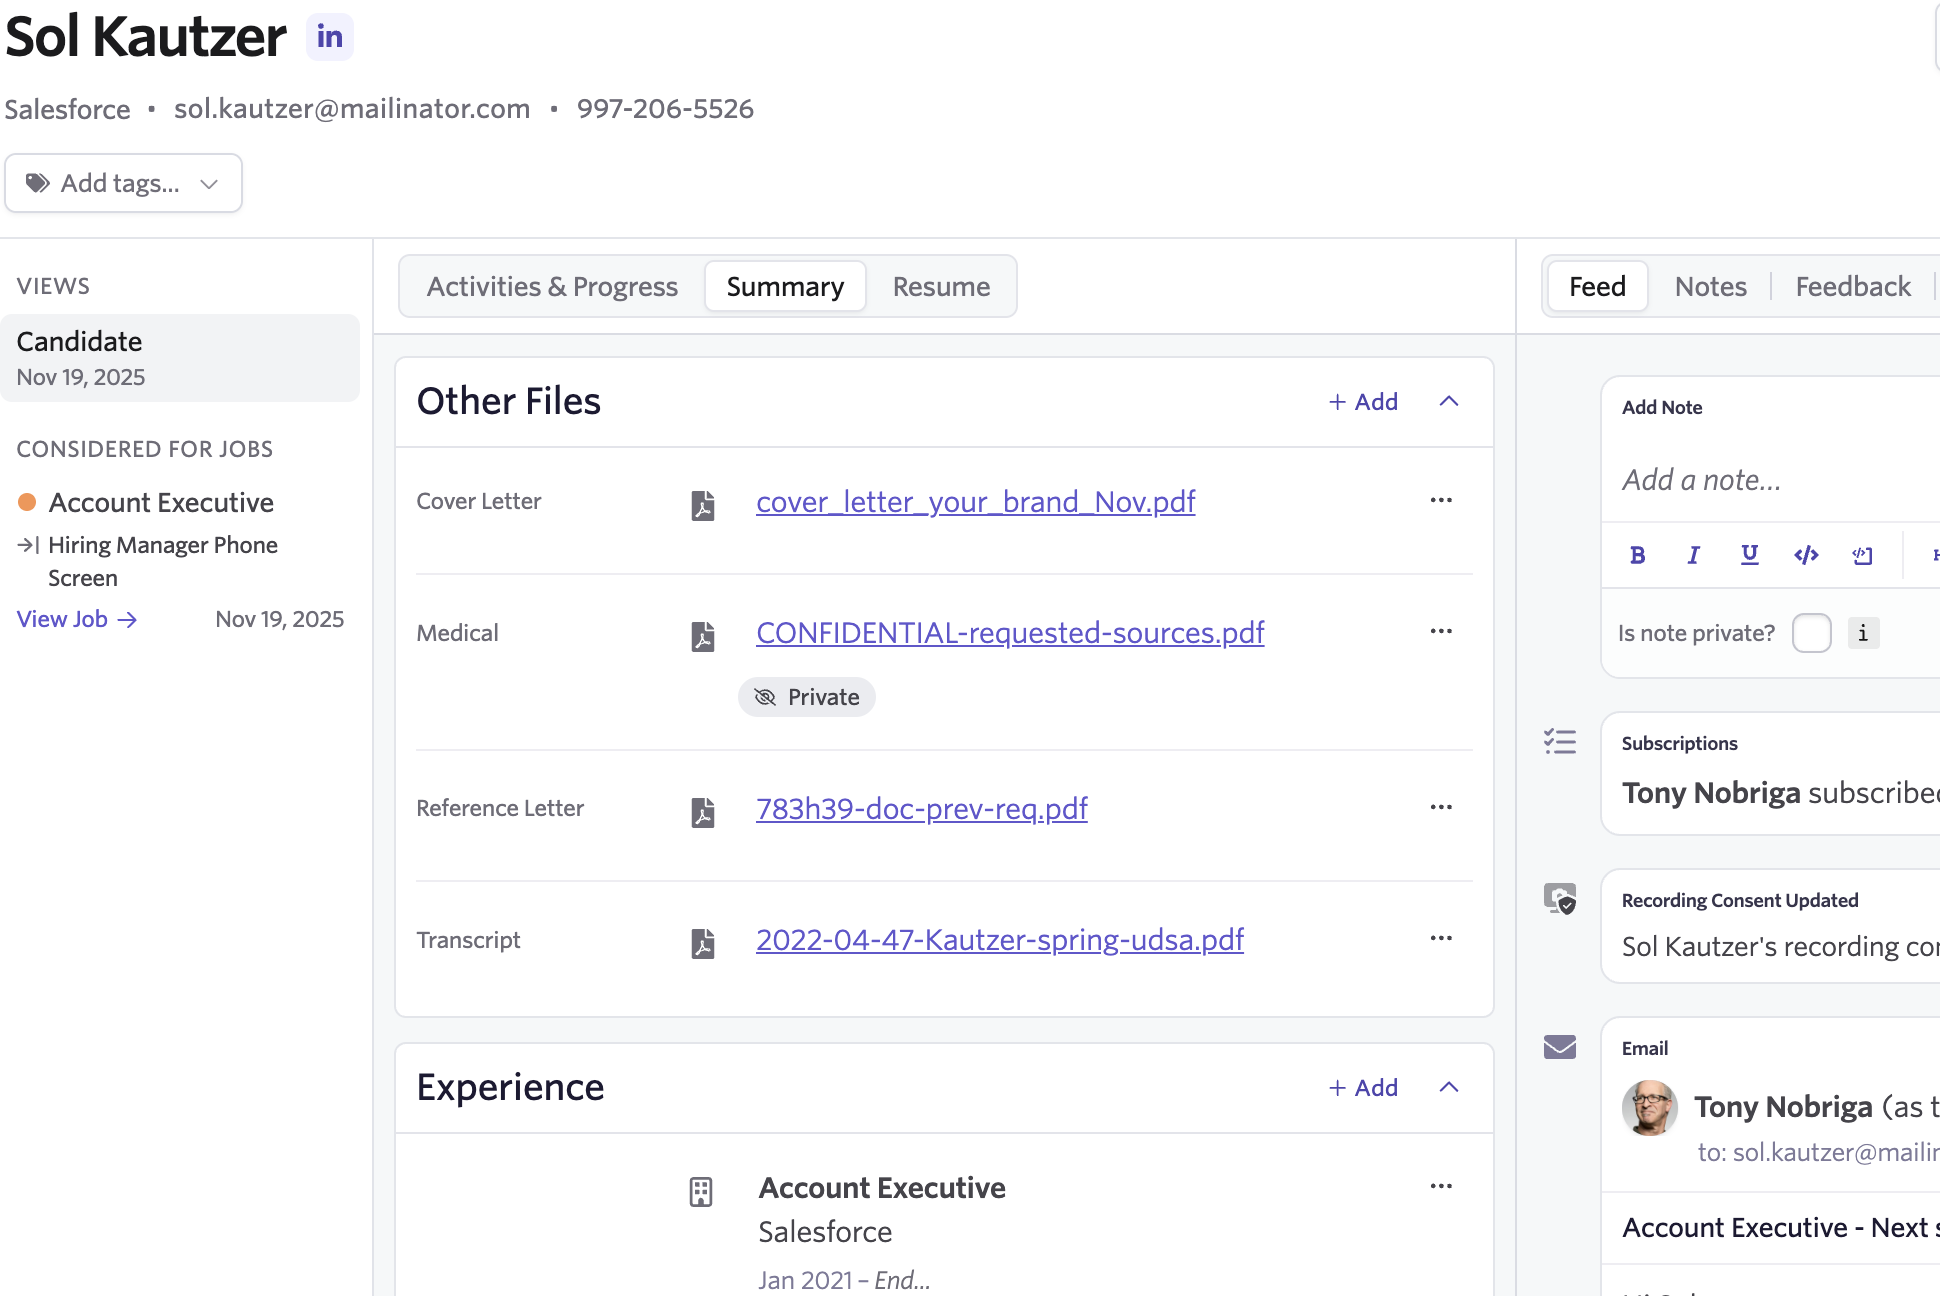Open options menu for the Transcript file
The width and height of the screenshot is (1940, 1296).
coord(1440,938)
